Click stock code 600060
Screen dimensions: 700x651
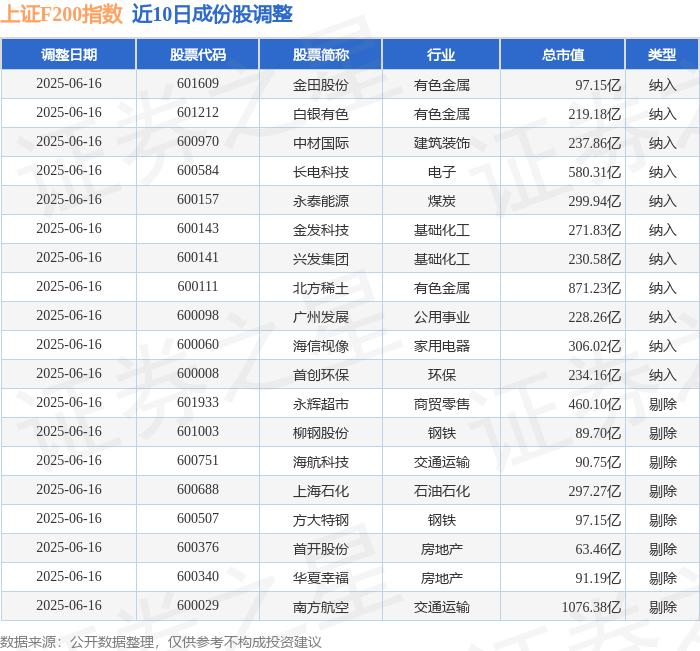(198, 345)
